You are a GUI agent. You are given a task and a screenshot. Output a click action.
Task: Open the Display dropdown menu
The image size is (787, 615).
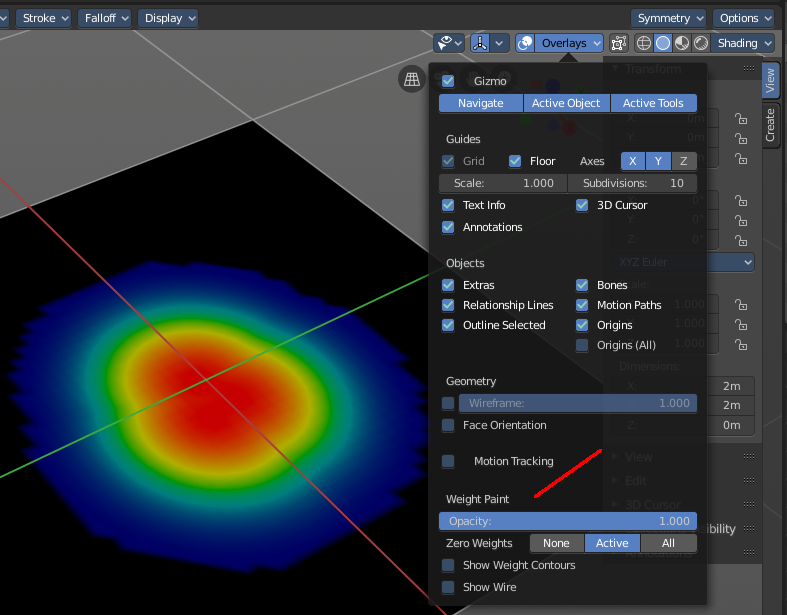168,18
